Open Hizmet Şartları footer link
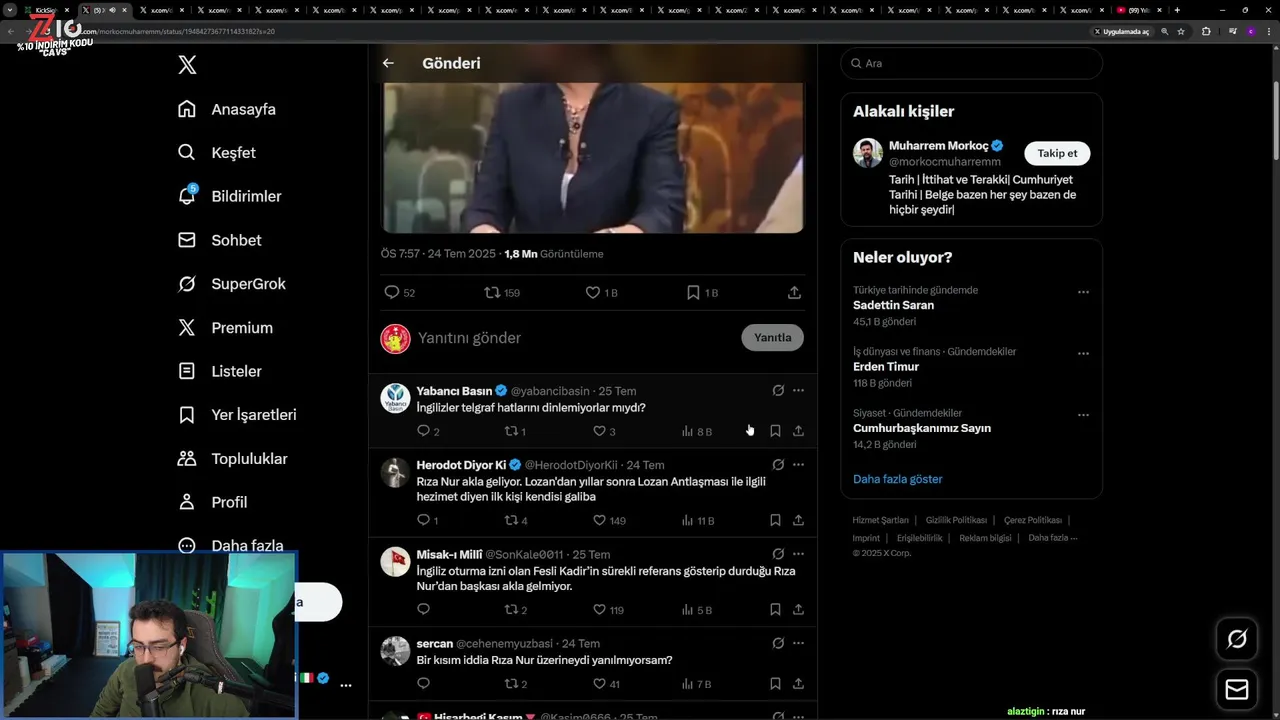1280x720 pixels. [880, 520]
